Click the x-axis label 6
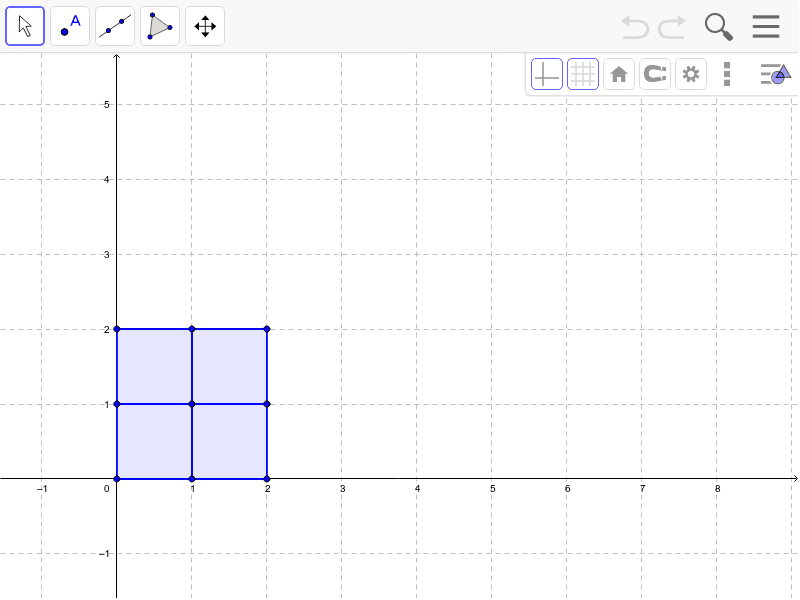 567,489
